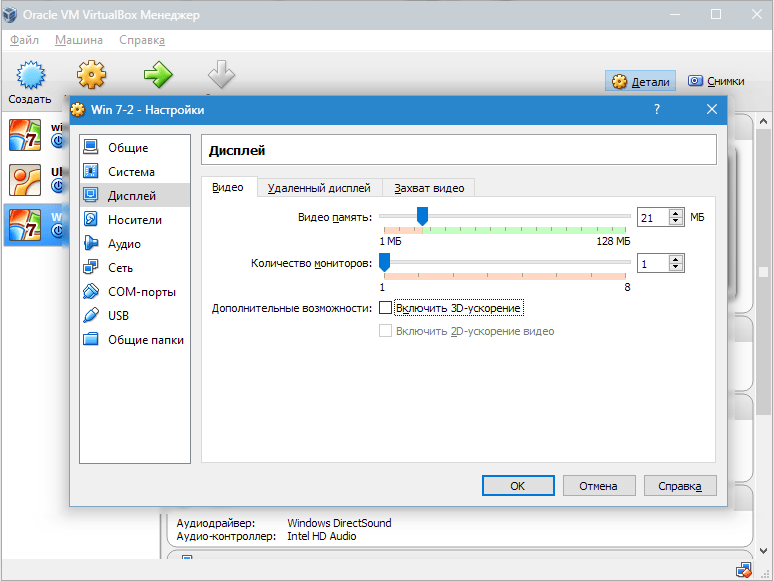Click the Видео память slider handle
The width and height of the screenshot is (774, 581).
point(422,216)
